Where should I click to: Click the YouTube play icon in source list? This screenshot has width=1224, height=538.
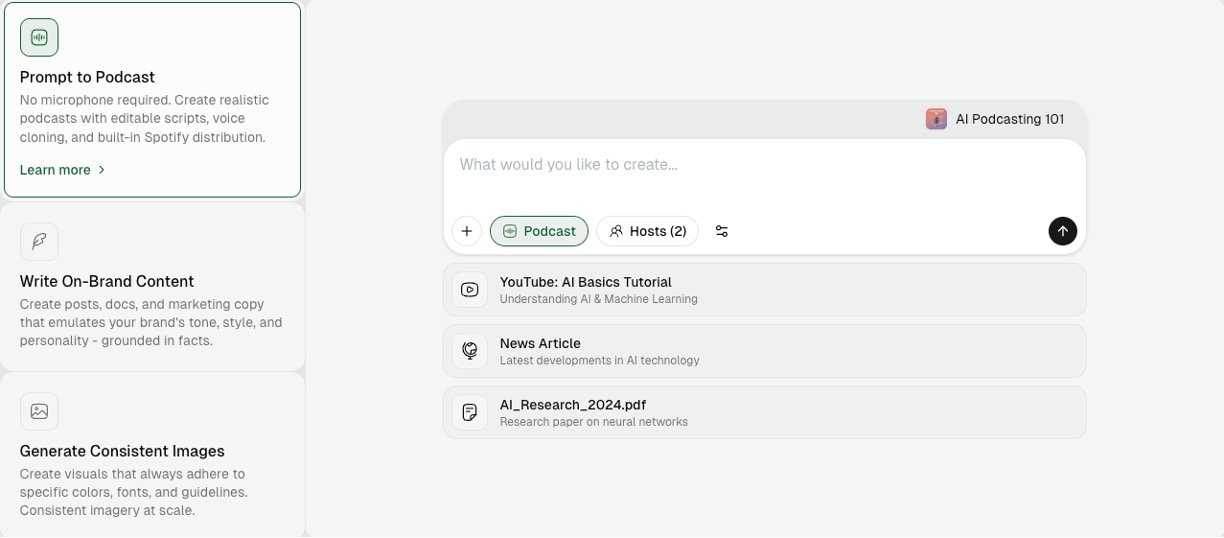click(x=470, y=290)
